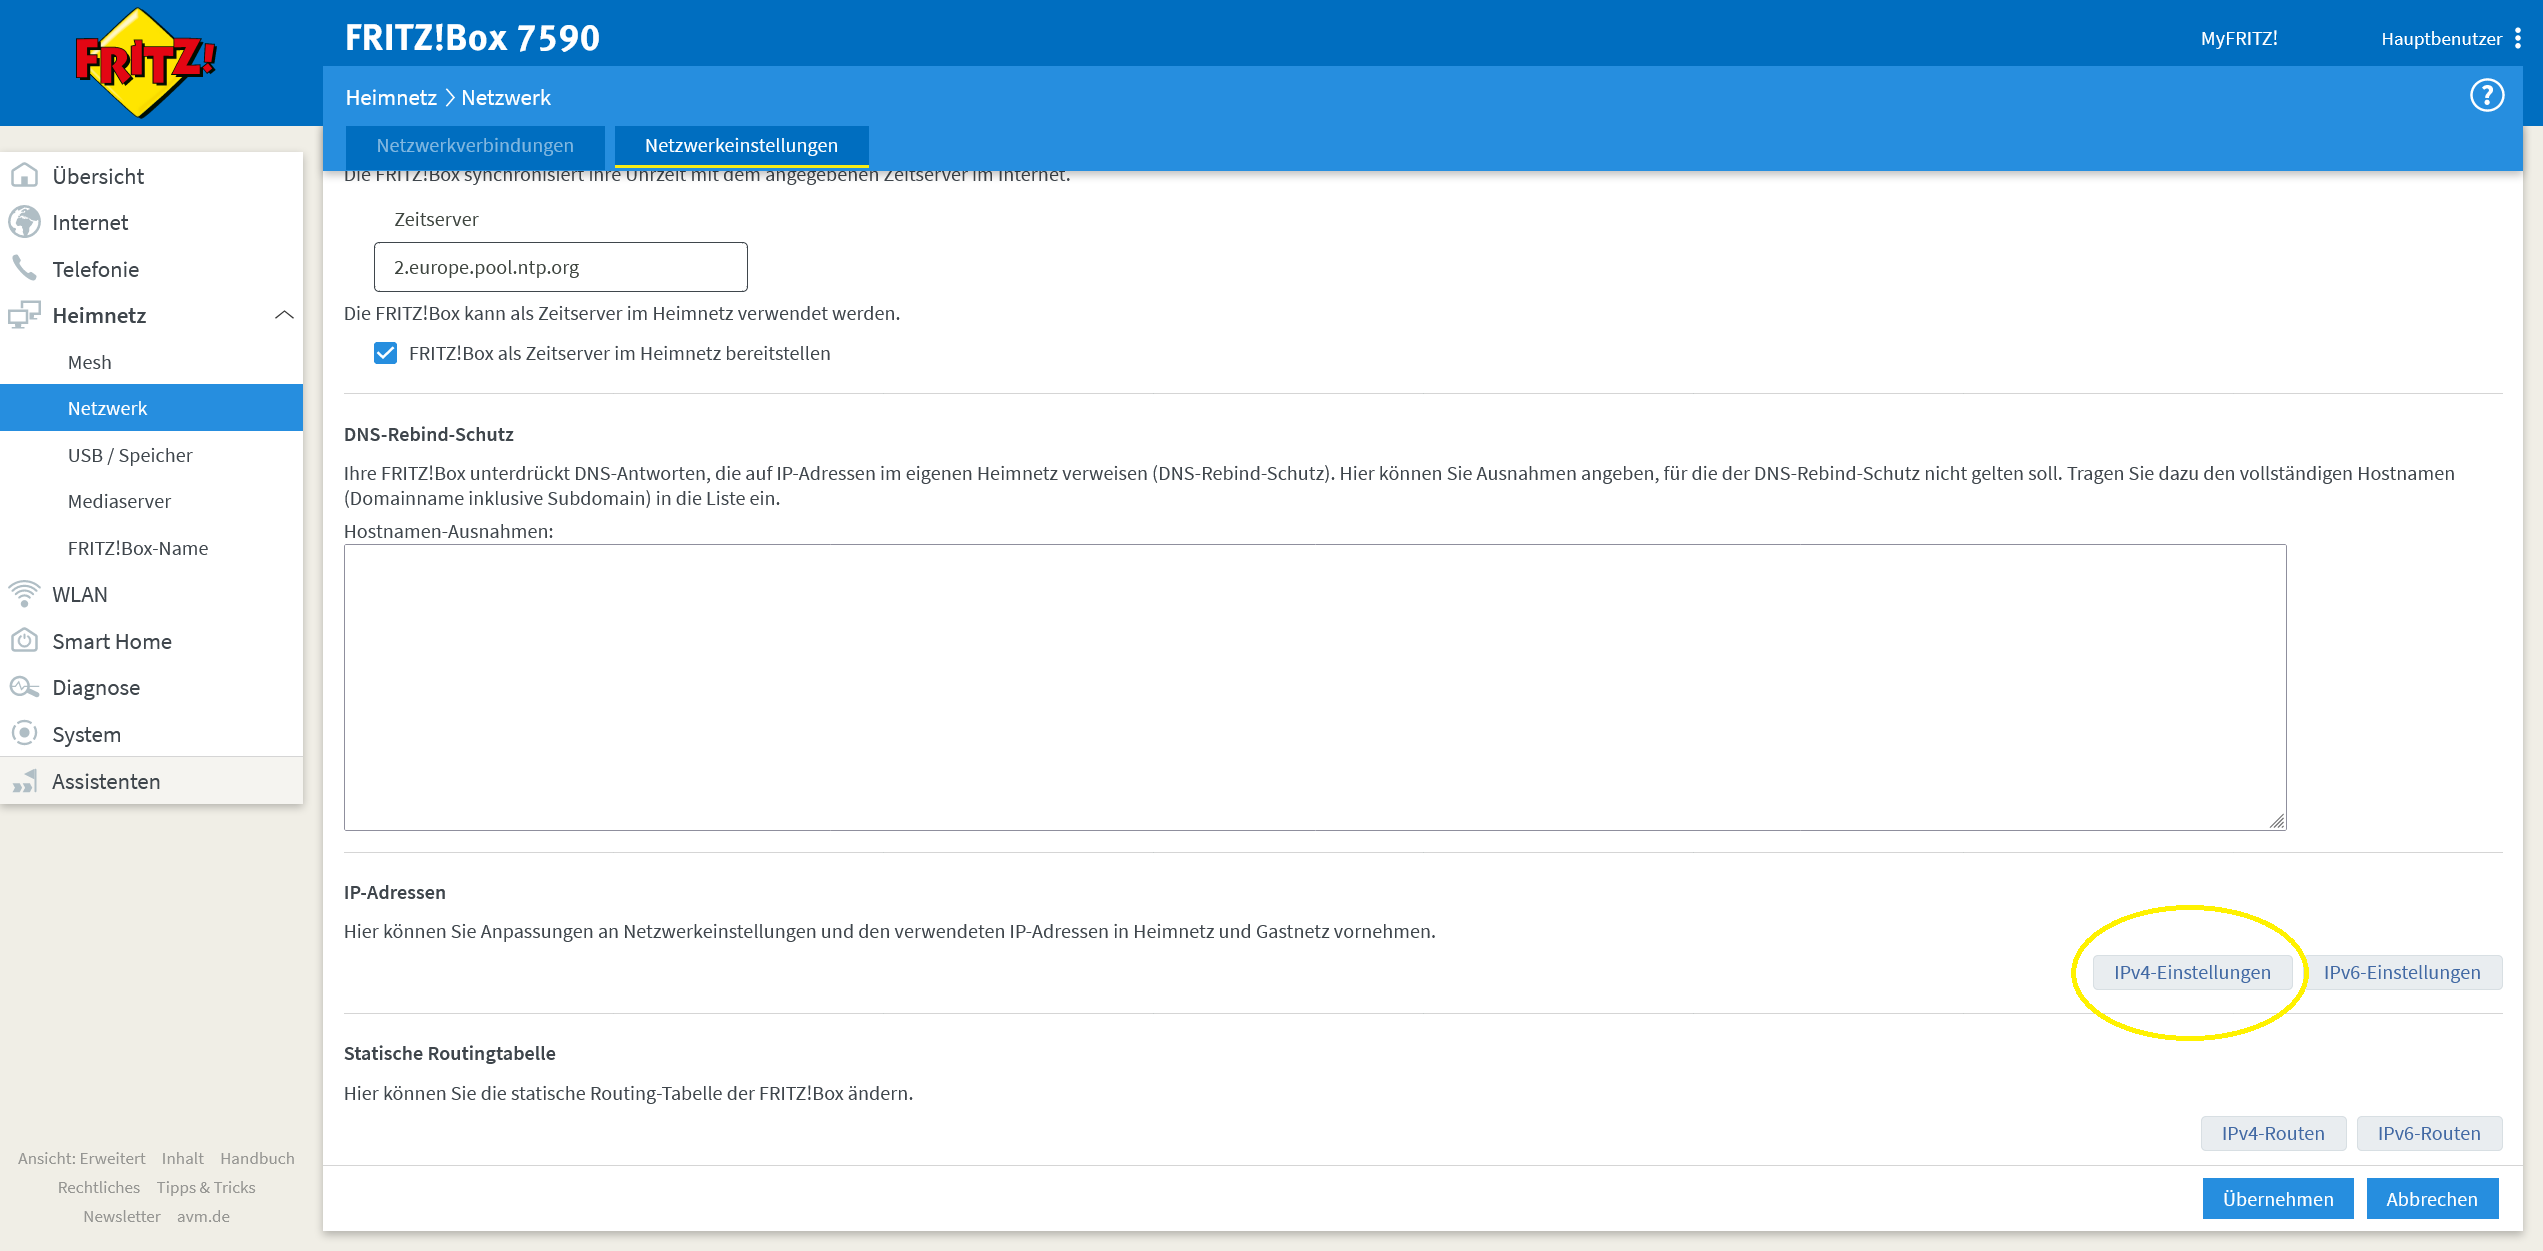The height and width of the screenshot is (1251, 2543).
Task: Click the Telefonie phone icon
Action: click(24, 268)
